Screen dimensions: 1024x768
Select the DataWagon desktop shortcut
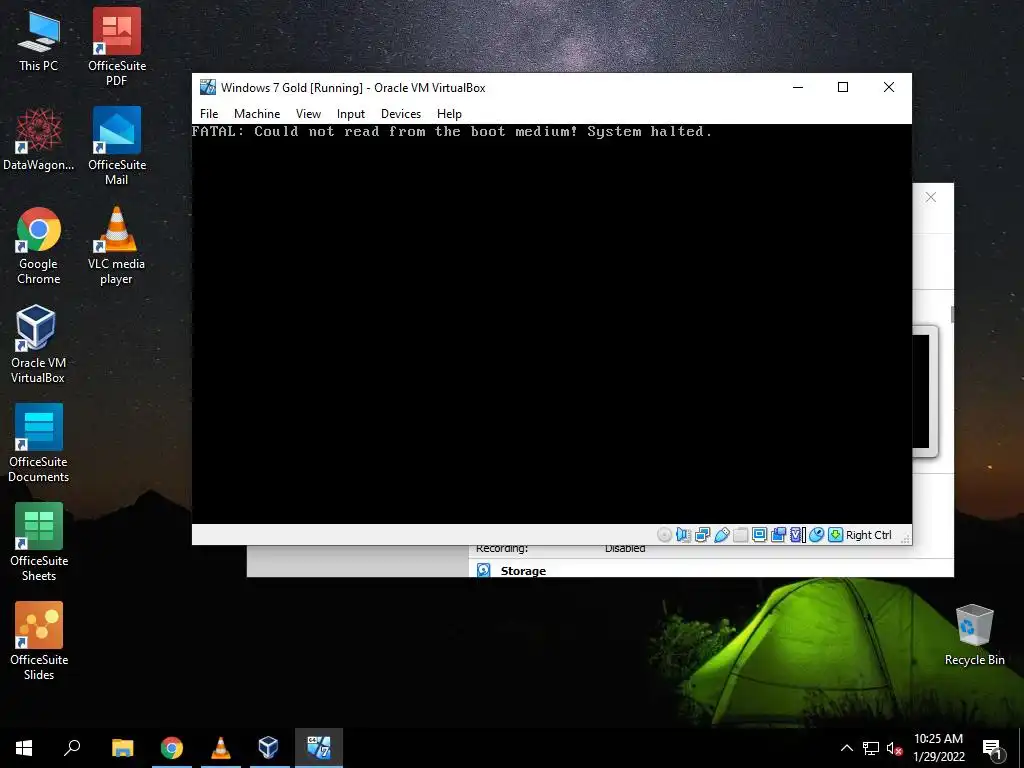(39, 140)
